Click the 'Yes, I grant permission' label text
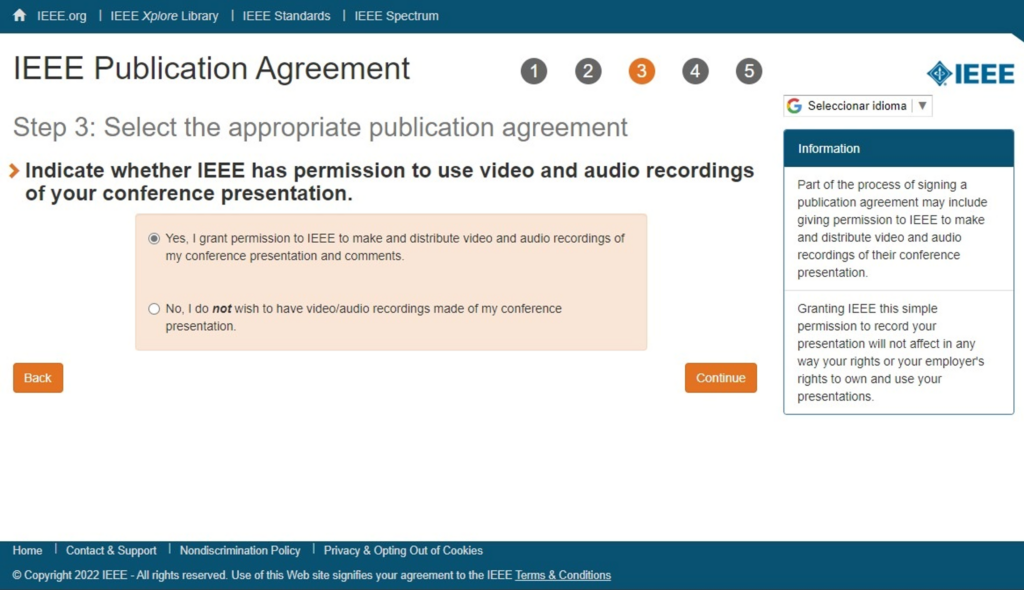Screen dimensions: 1024x590 pyautogui.click(x=395, y=247)
